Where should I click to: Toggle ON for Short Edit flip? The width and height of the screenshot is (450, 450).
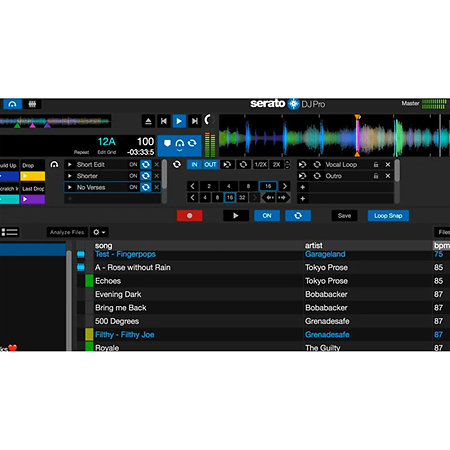[133, 165]
